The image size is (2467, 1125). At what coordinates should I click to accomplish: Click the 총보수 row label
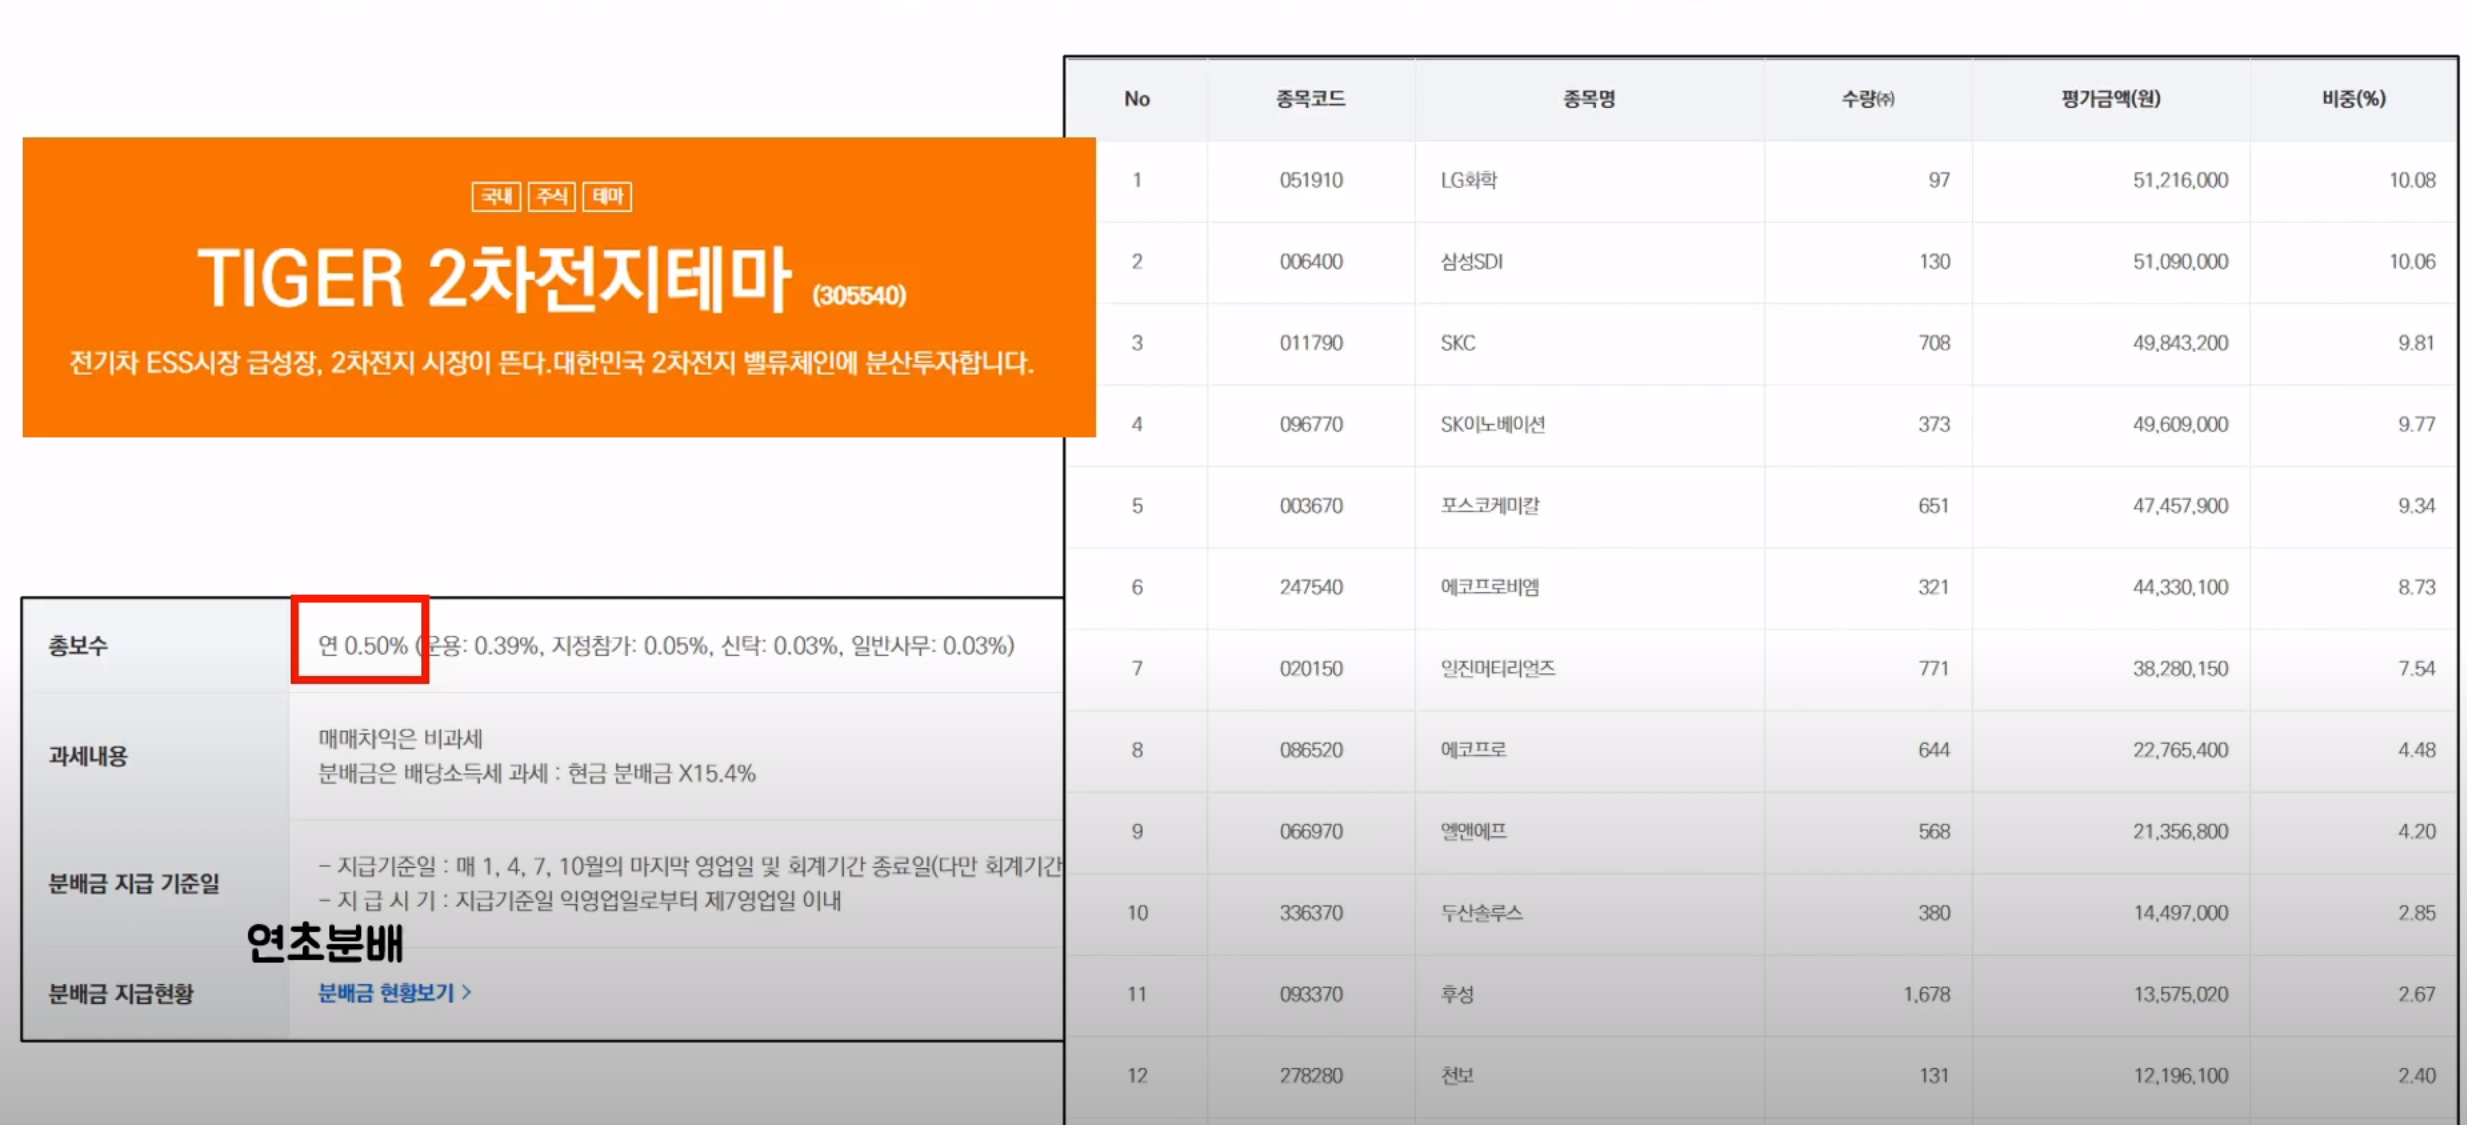[x=78, y=646]
